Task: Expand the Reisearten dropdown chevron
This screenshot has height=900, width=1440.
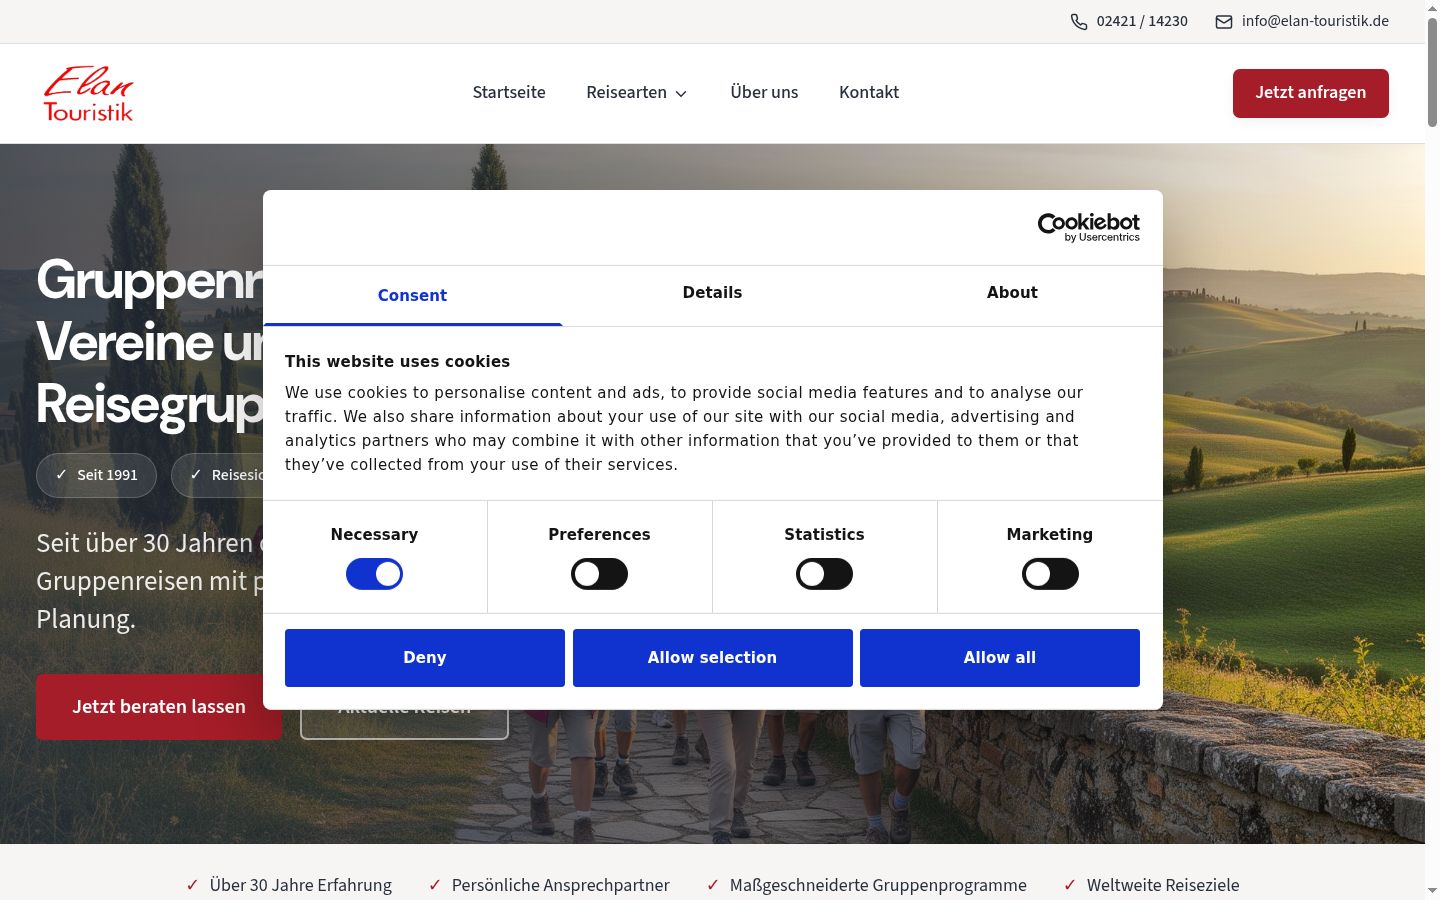Action: (x=681, y=94)
